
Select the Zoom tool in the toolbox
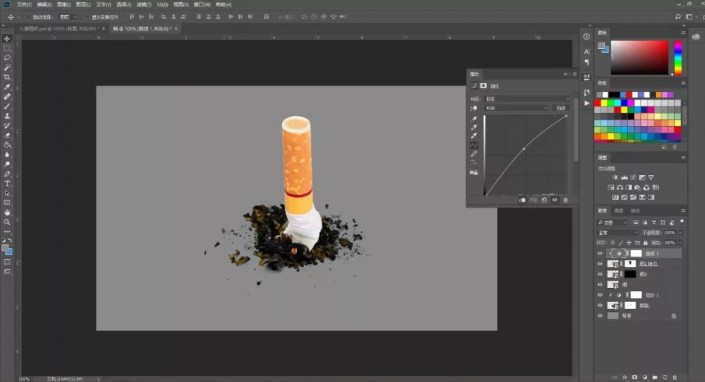click(x=7, y=222)
